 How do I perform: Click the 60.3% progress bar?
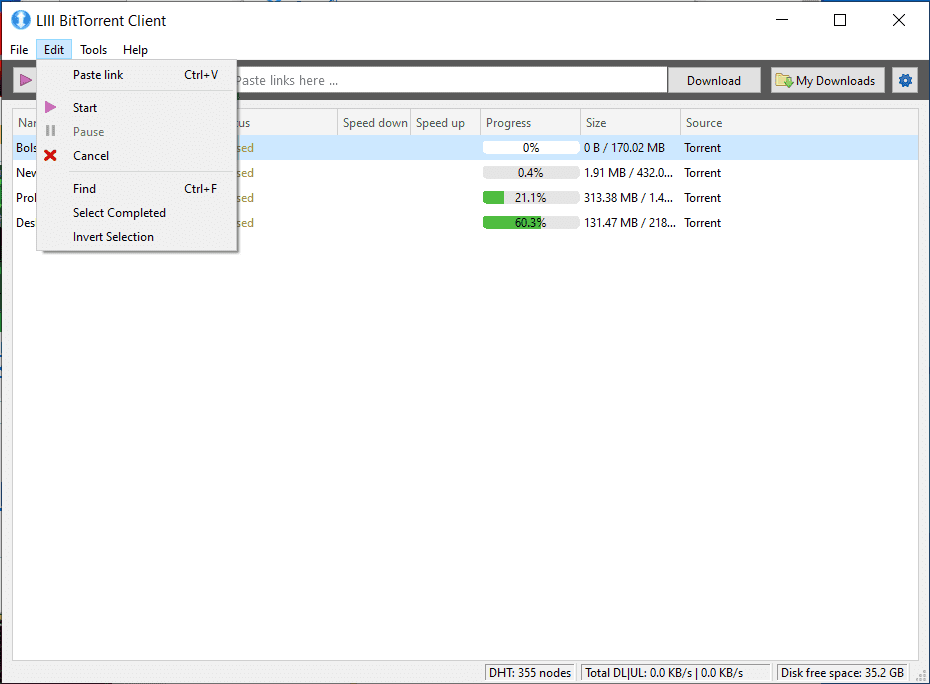click(x=531, y=222)
